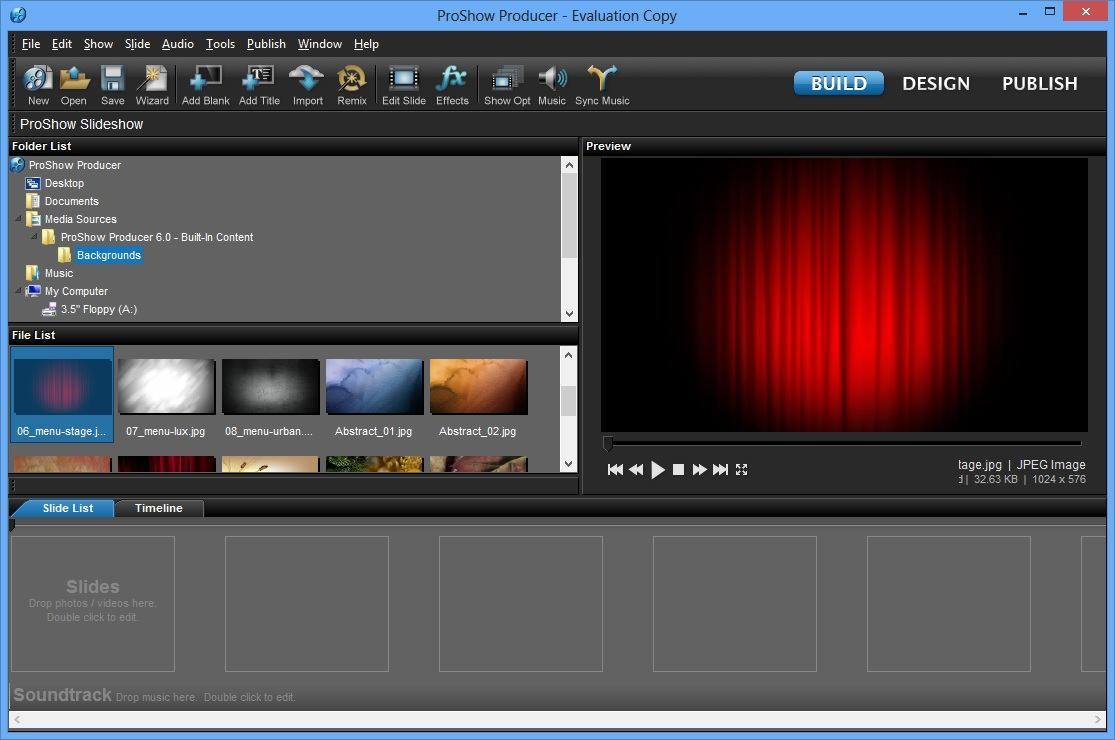Switch to the Timeline tab
The image size is (1115, 740).
(159, 508)
